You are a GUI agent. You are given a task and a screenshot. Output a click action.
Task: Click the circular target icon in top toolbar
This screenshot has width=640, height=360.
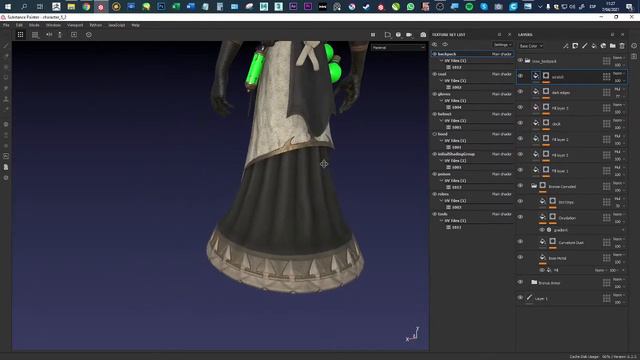coord(89,35)
